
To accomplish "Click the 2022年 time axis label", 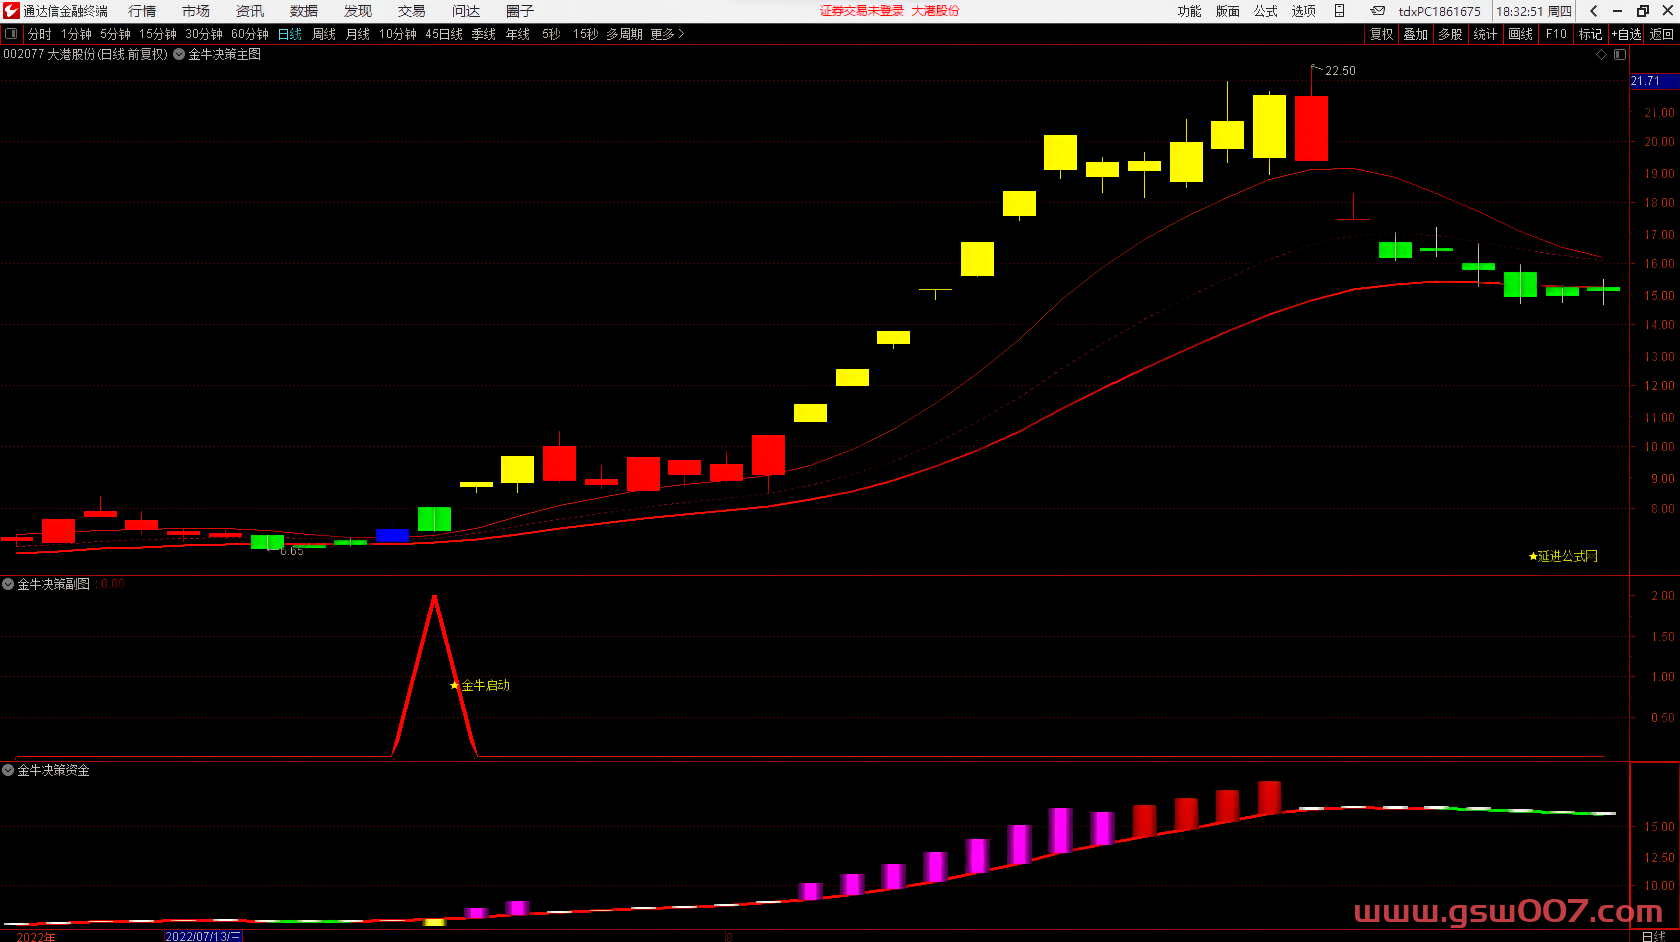I will click(x=36, y=937).
